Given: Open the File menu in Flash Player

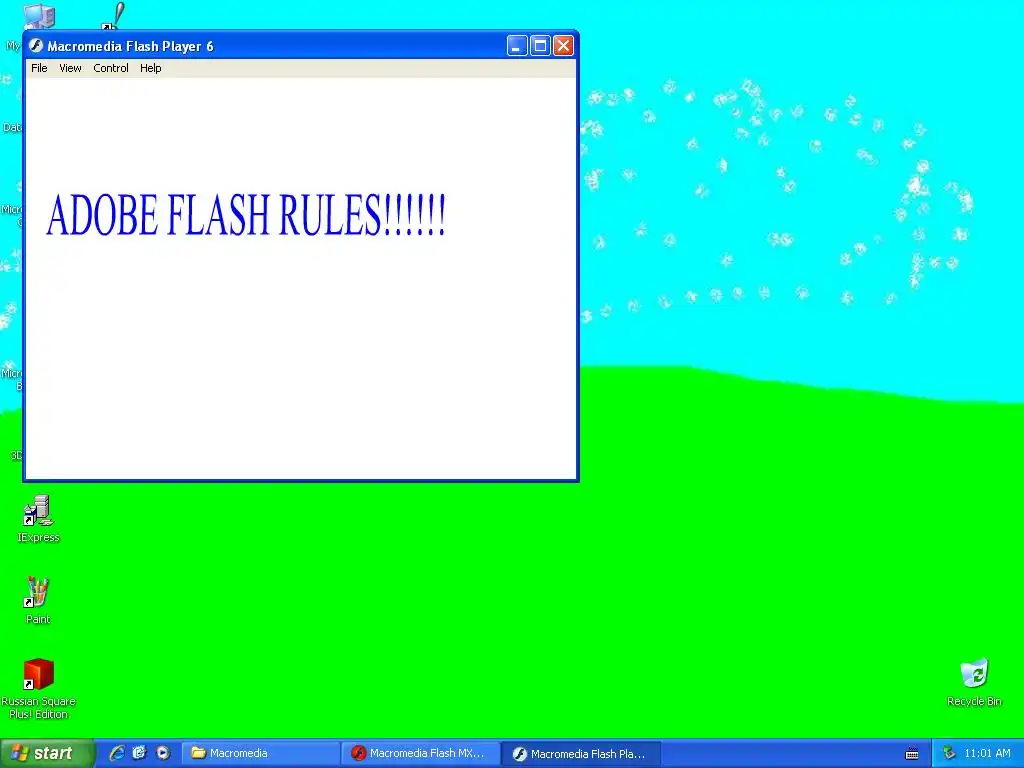Looking at the screenshot, I should tap(39, 68).
